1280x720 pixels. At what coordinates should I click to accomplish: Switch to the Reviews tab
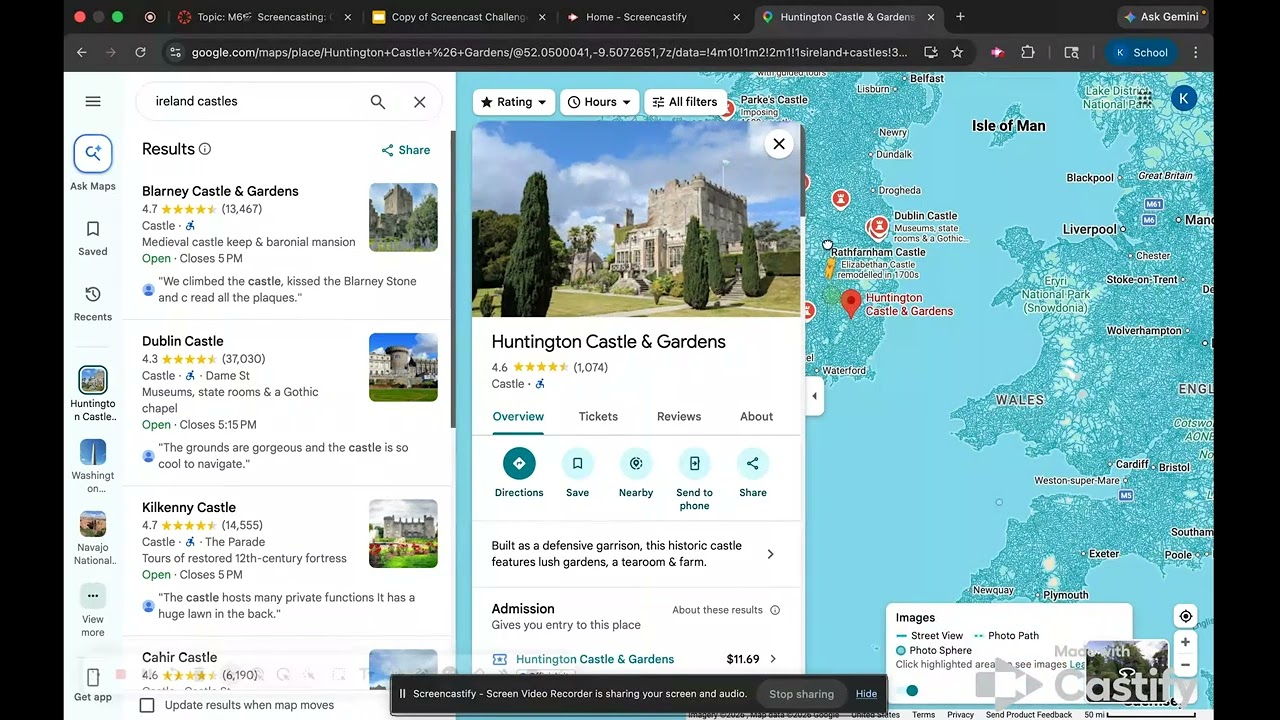click(x=679, y=417)
